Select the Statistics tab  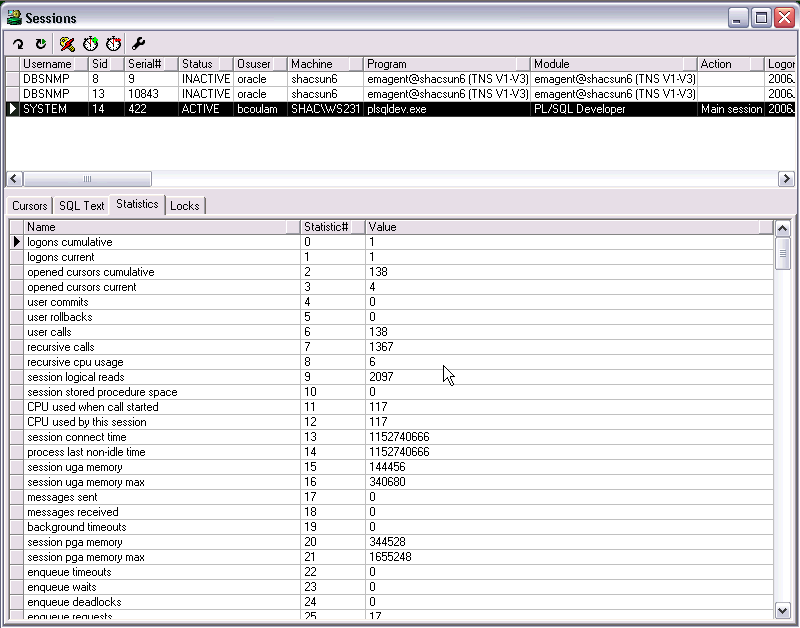point(137,204)
